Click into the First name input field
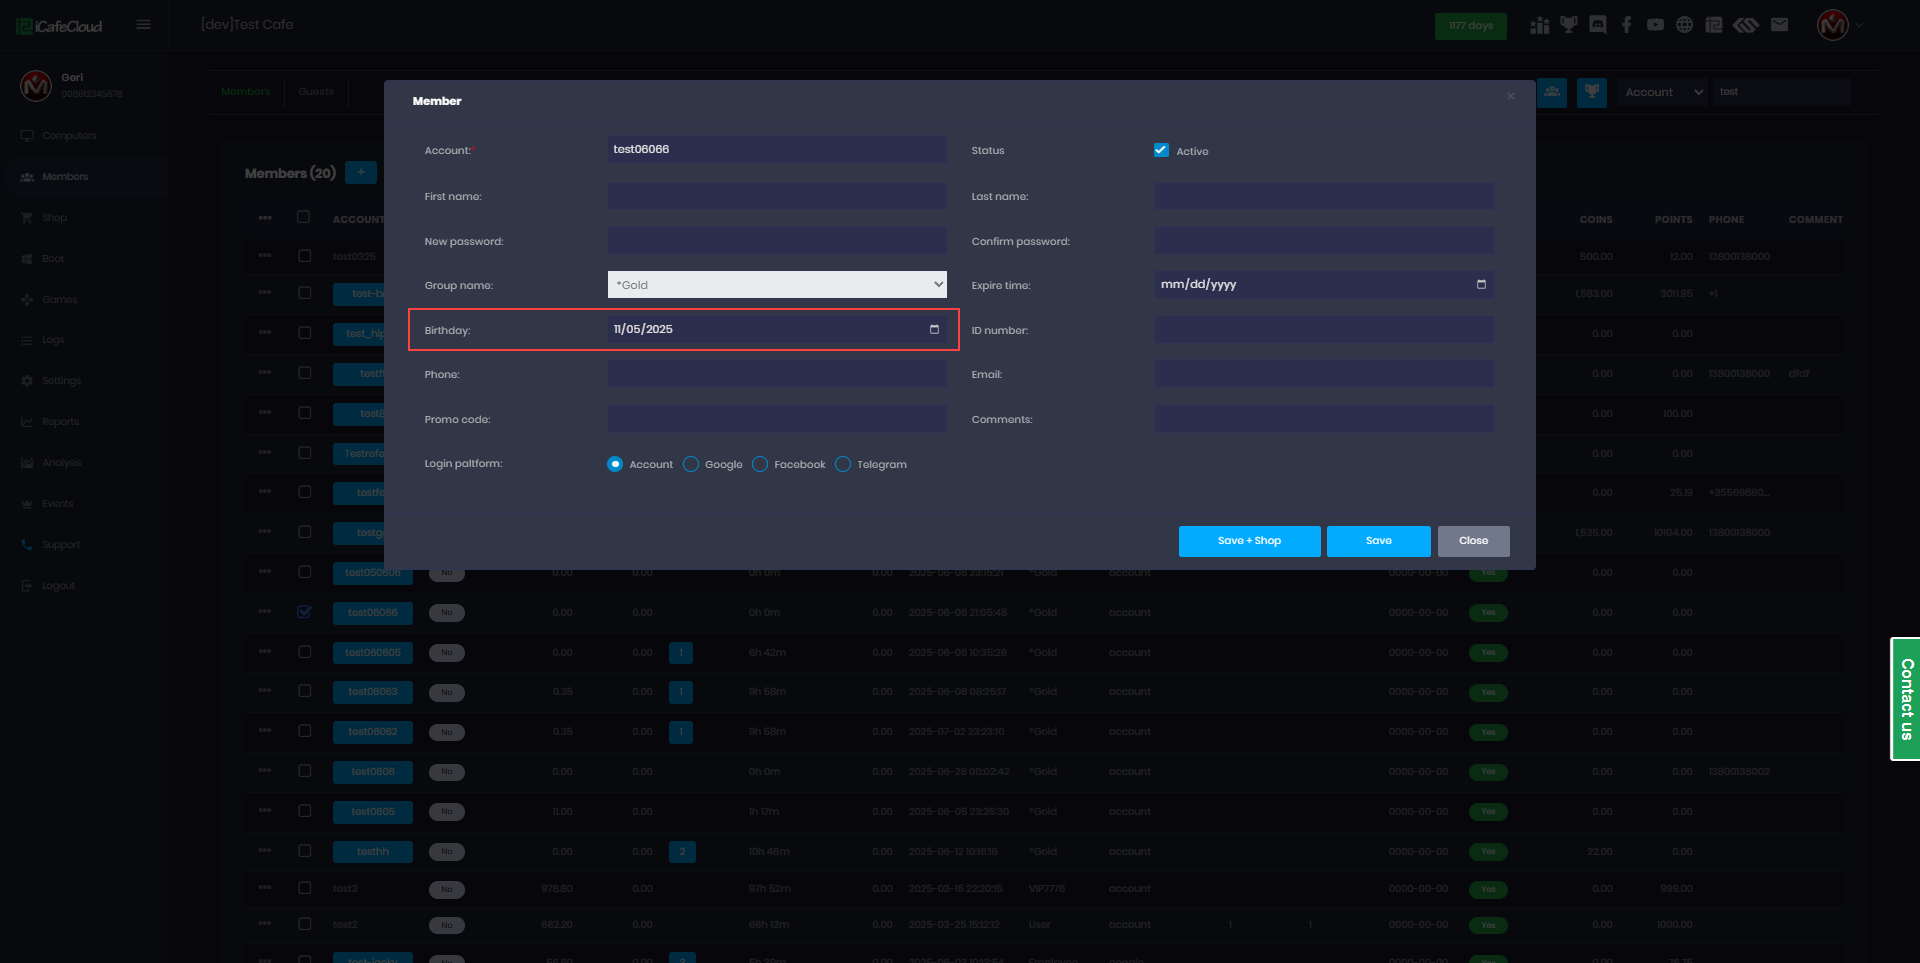The height and width of the screenshot is (963, 1920). [x=776, y=196]
